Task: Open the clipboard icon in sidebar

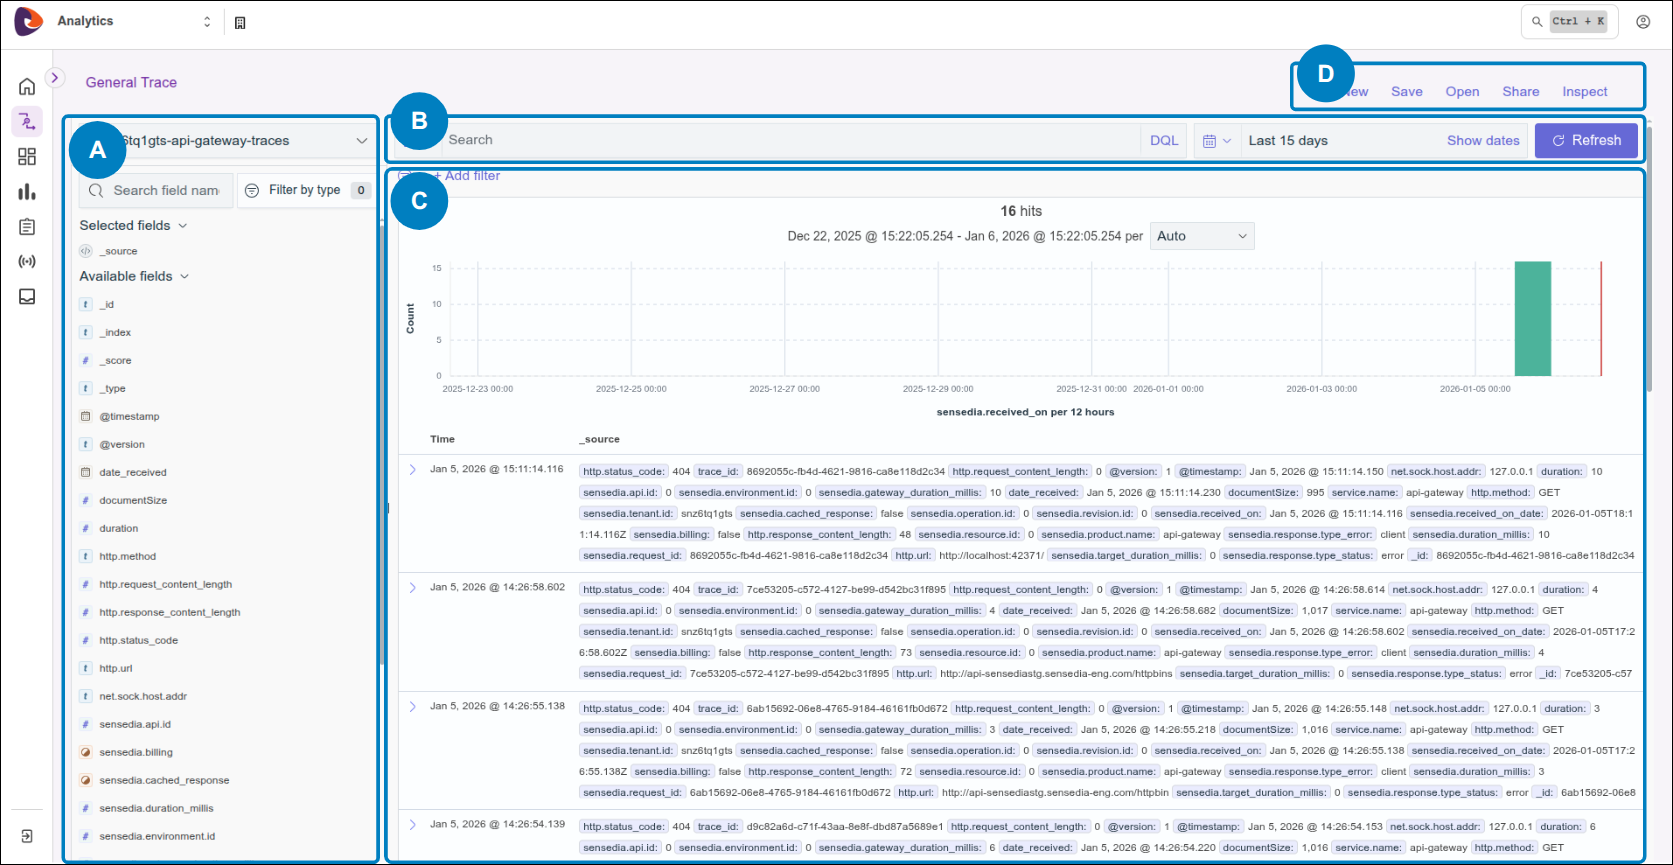Action: pos(27,227)
